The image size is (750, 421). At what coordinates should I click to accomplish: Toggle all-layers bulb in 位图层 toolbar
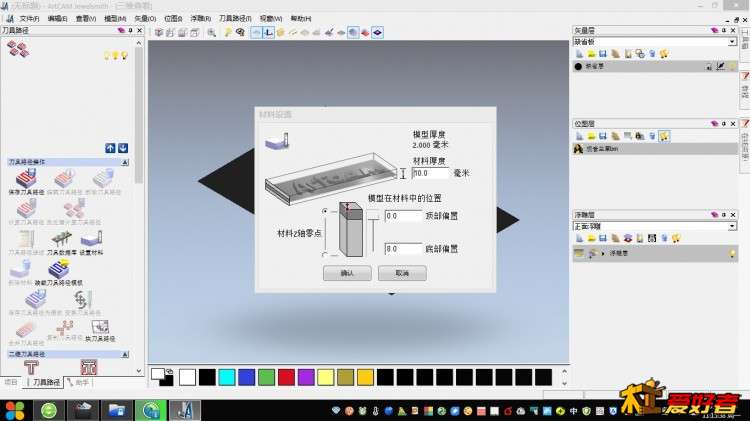[664, 136]
